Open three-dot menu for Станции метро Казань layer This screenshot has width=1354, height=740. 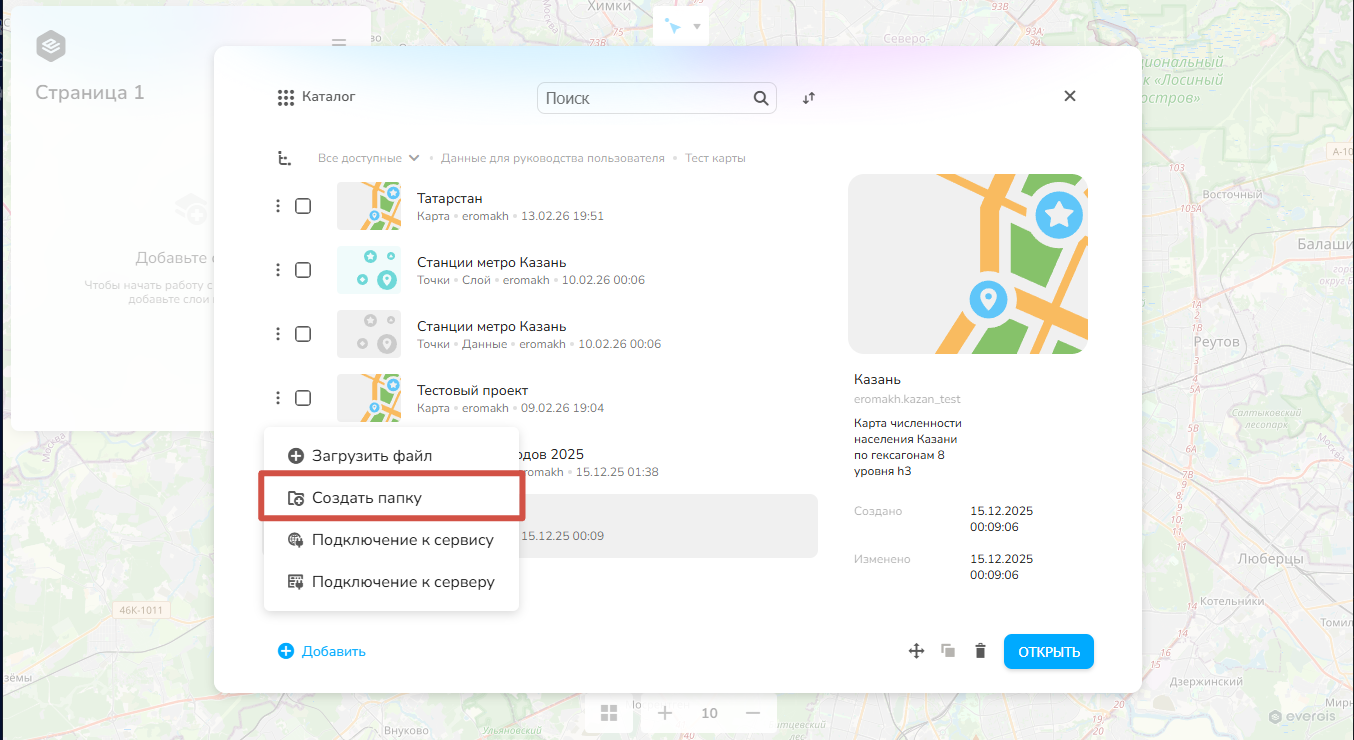tap(278, 270)
